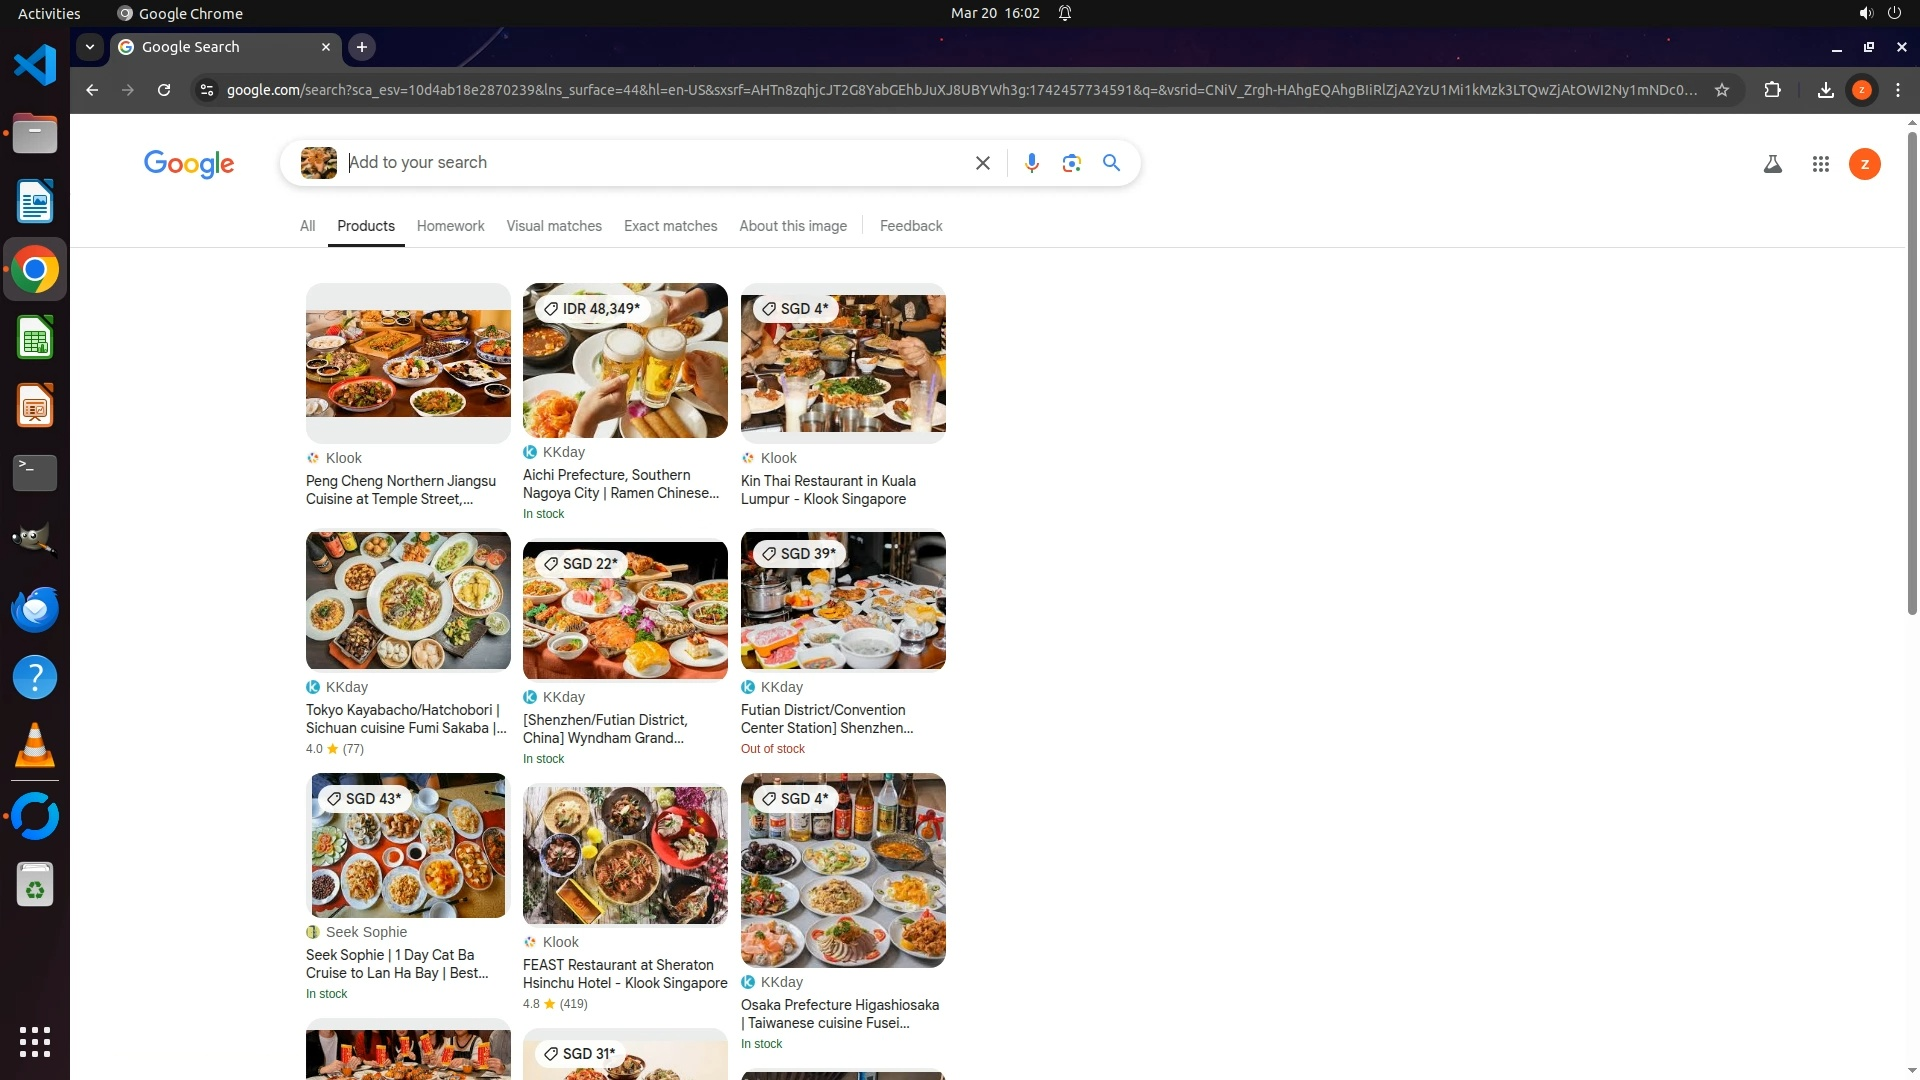Reload the current page
Screen dimensions: 1920x1080
[x=164, y=90]
